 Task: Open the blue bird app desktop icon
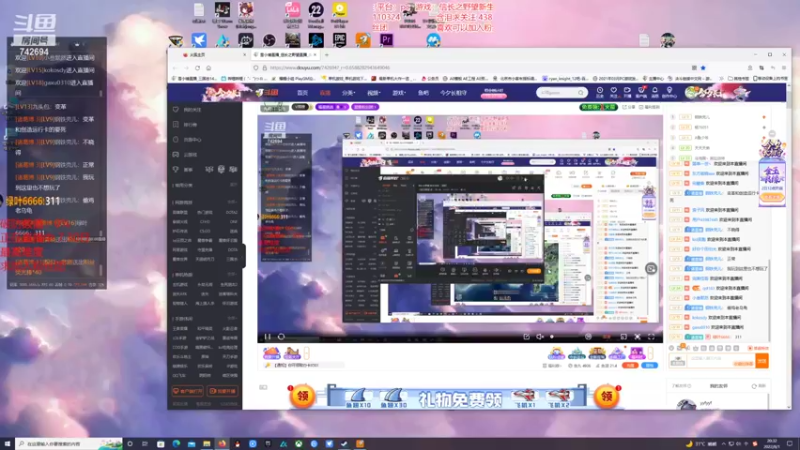pos(199,40)
